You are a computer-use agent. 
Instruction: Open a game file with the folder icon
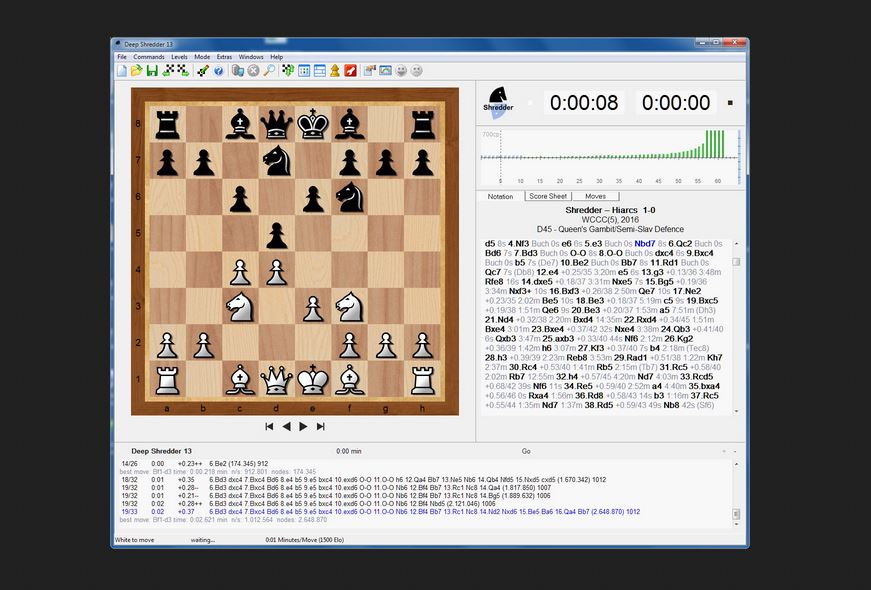tap(137, 71)
